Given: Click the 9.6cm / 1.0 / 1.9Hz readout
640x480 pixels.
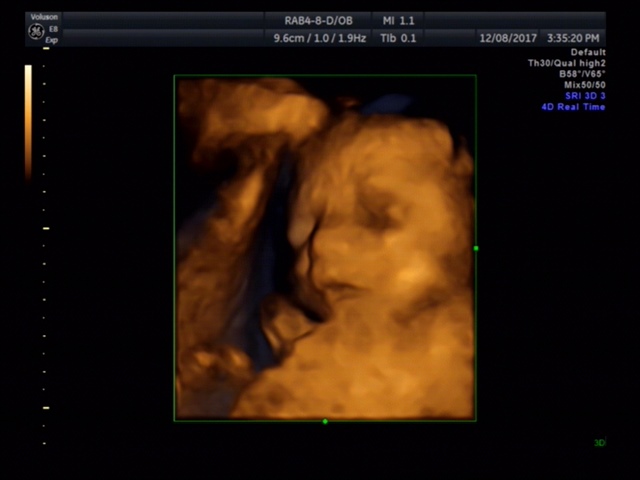Looking at the screenshot, I should coord(318,38).
